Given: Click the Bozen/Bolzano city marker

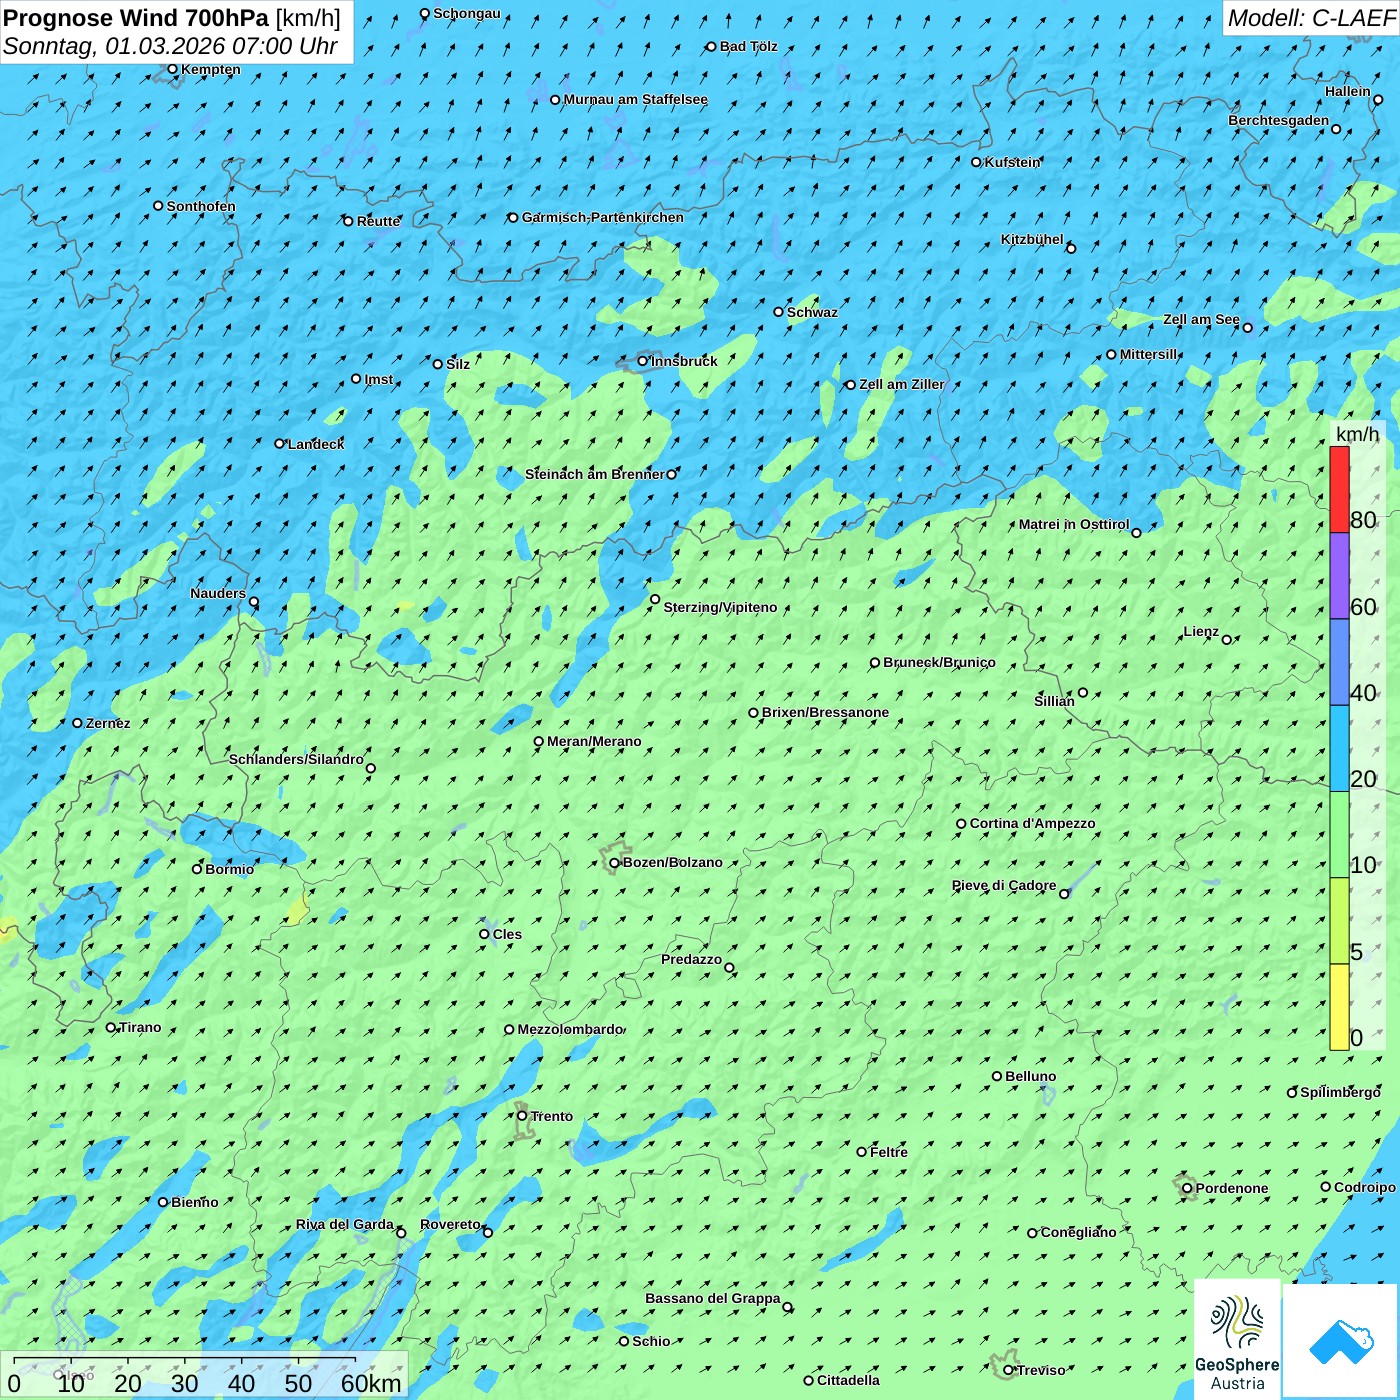Looking at the screenshot, I should point(615,862).
